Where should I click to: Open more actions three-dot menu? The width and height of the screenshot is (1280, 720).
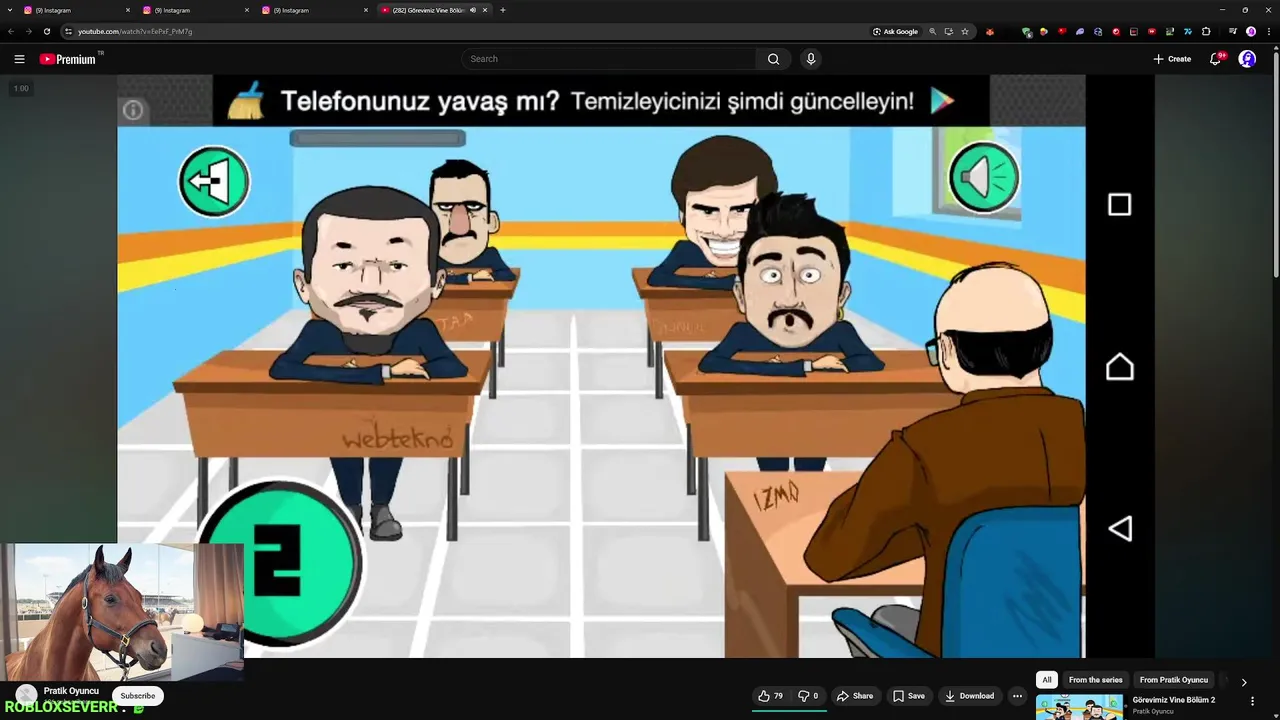pos(1017,696)
